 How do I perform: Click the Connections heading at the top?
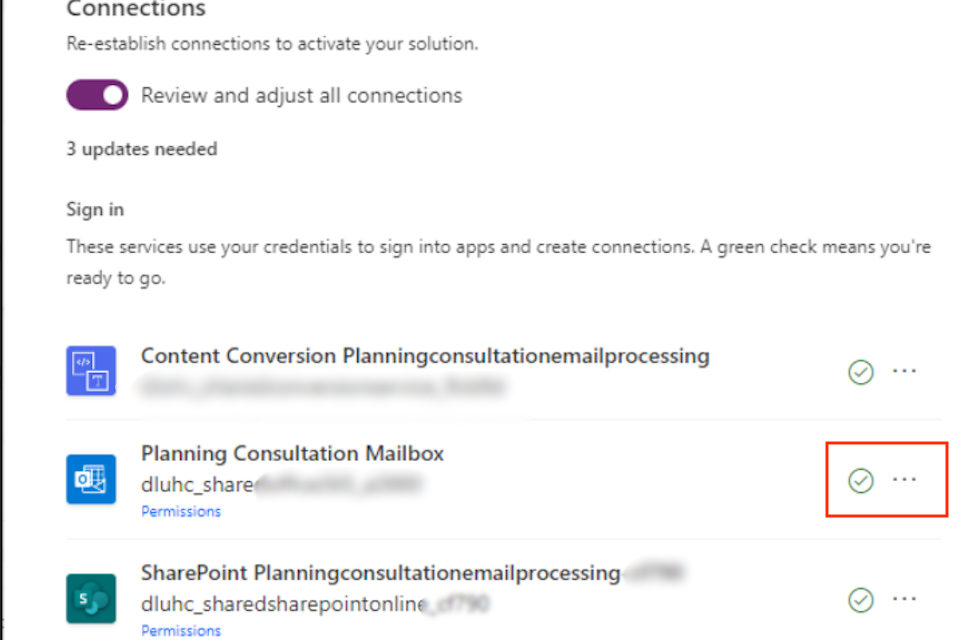[x=135, y=10]
